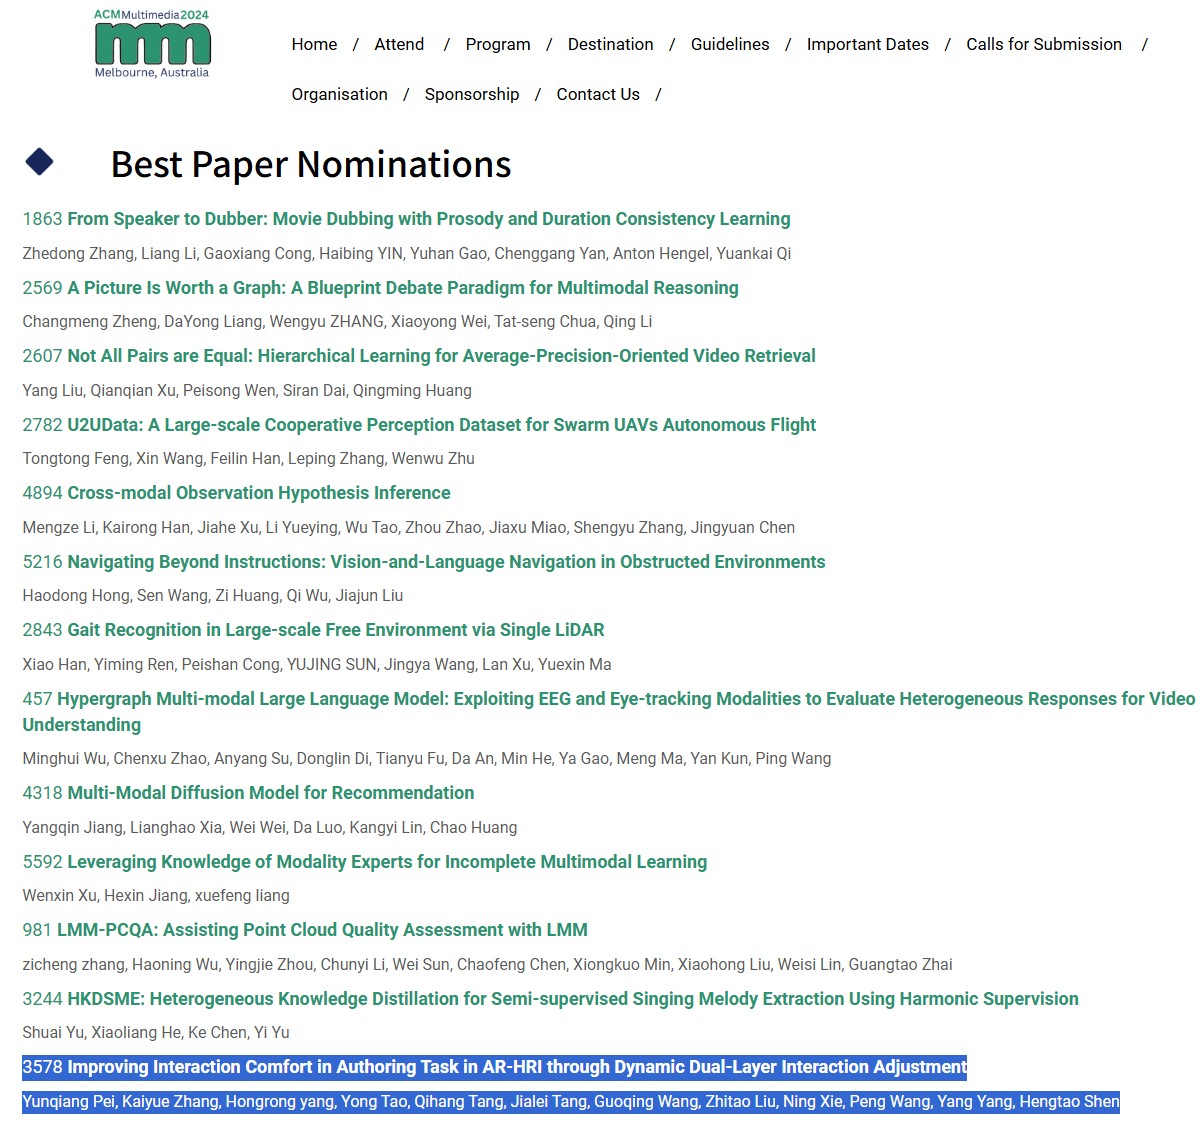Open paper 5216 Navigating Beyond Instructions
This screenshot has width=1204, height=1128.
click(x=424, y=562)
